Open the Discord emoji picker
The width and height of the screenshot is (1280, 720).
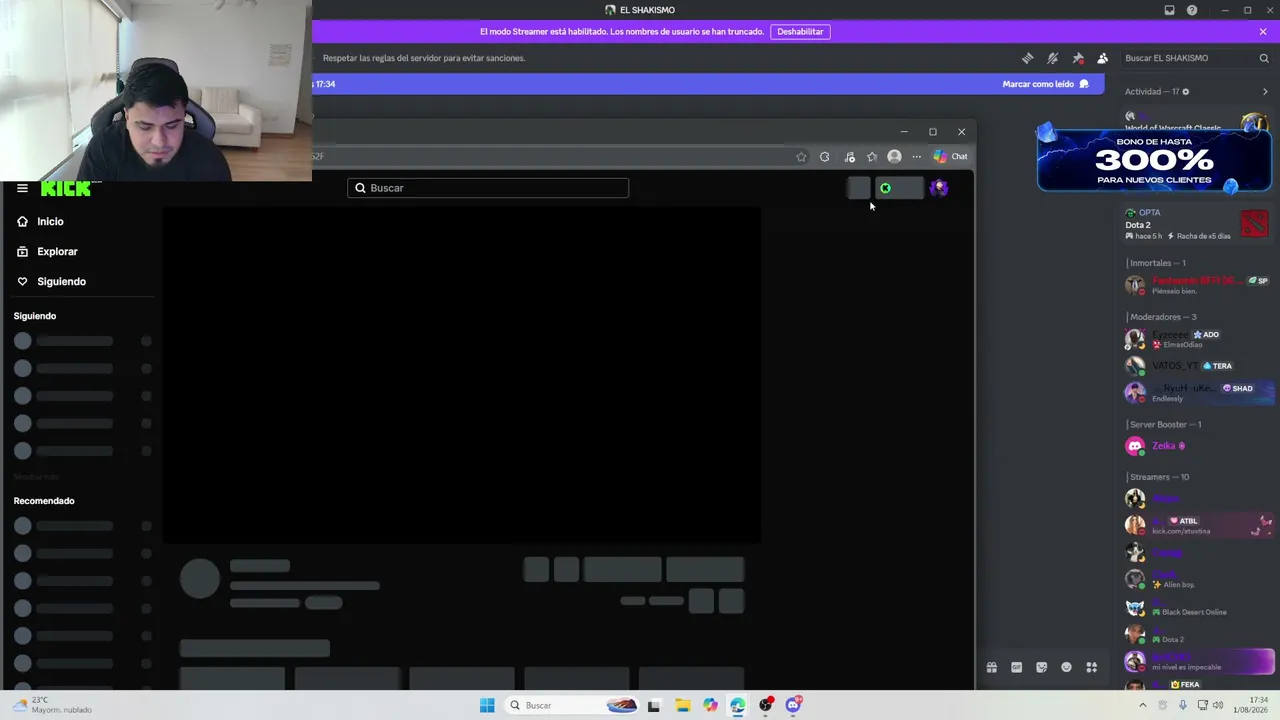[1067, 668]
